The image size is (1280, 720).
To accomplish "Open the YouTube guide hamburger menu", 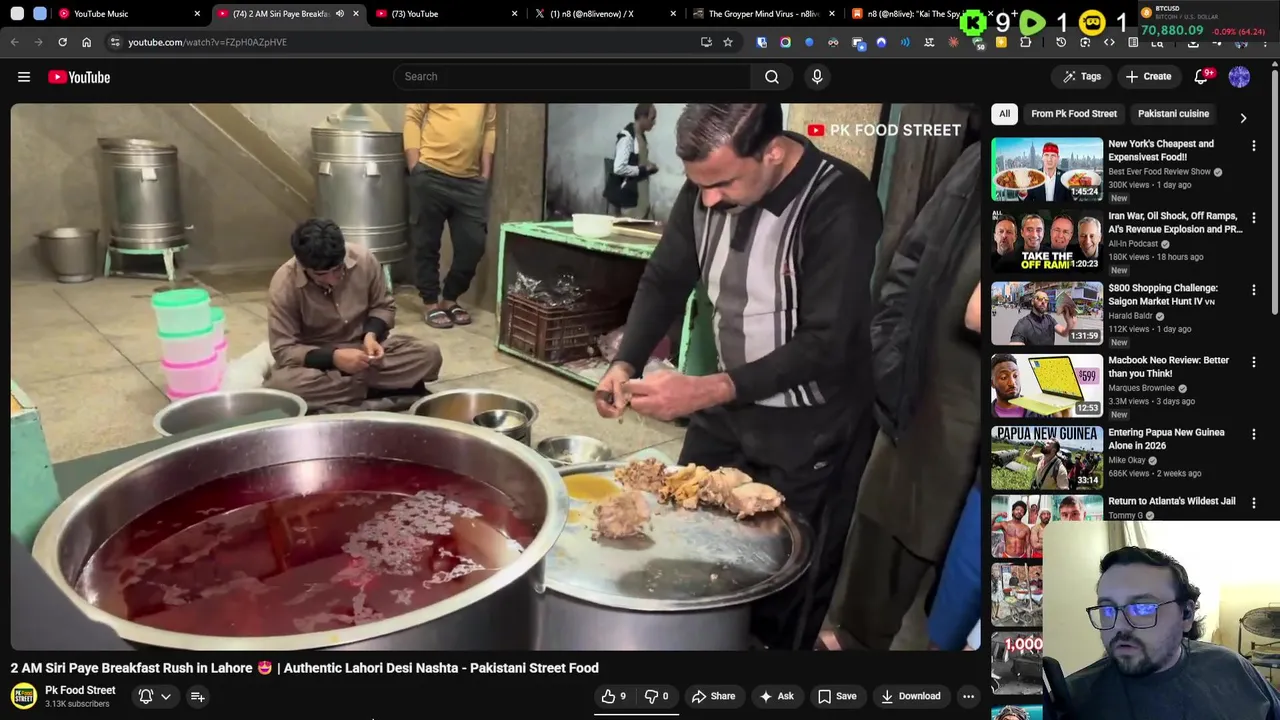I will (24, 77).
